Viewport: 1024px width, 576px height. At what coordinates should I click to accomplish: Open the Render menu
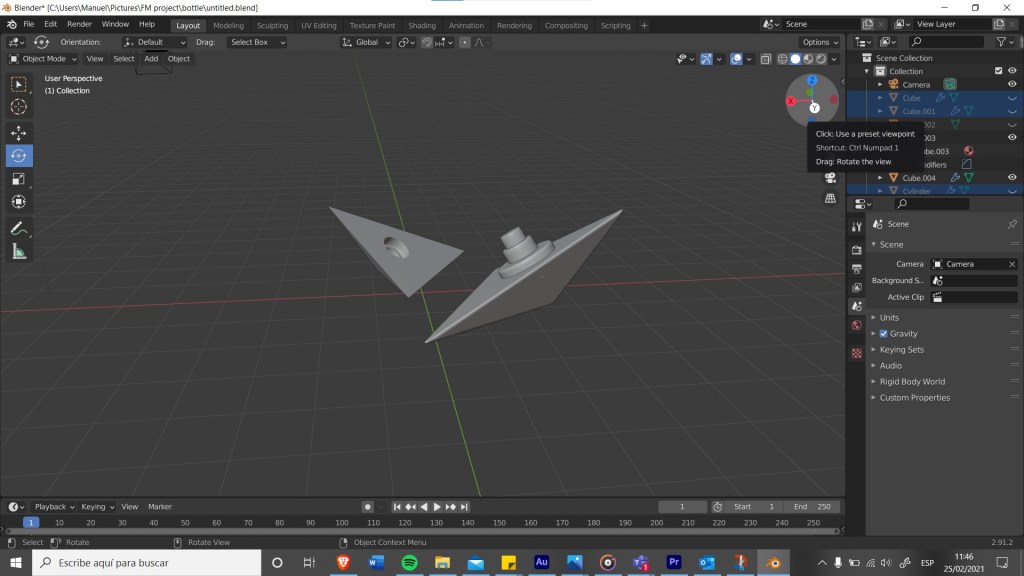[x=79, y=23]
